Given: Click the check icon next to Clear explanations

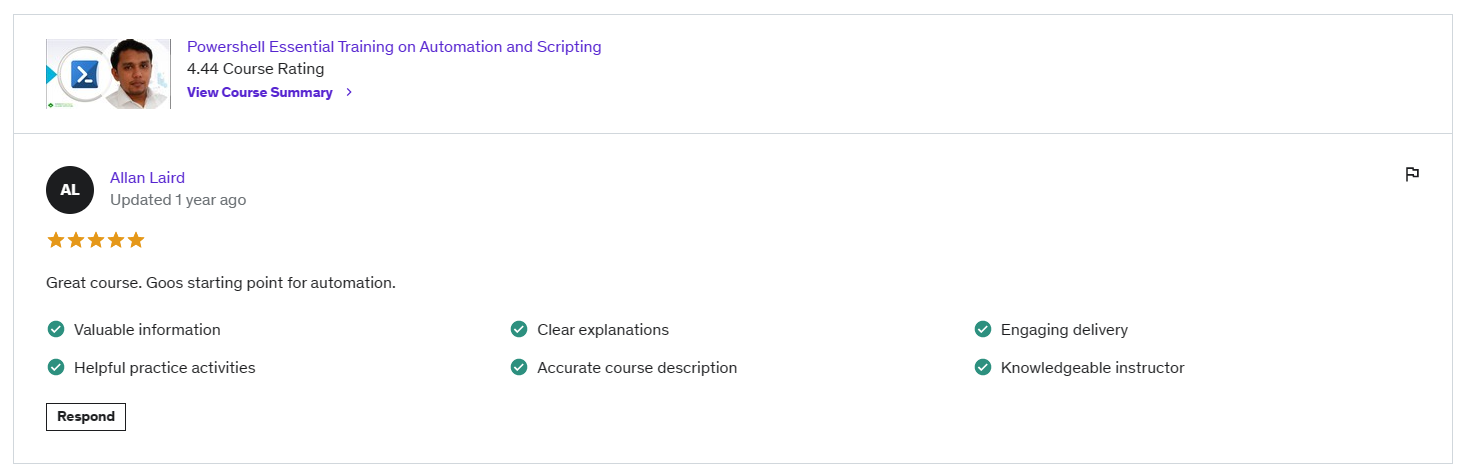Looking at the screenshot, I should point(519,329).
